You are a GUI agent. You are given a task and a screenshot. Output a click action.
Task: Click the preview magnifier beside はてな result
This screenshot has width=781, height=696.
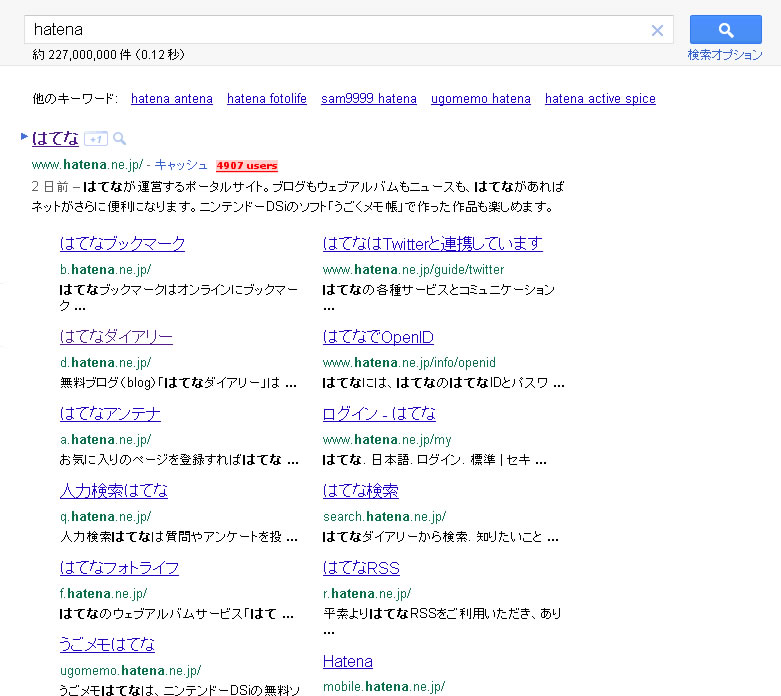pos(119,139)
